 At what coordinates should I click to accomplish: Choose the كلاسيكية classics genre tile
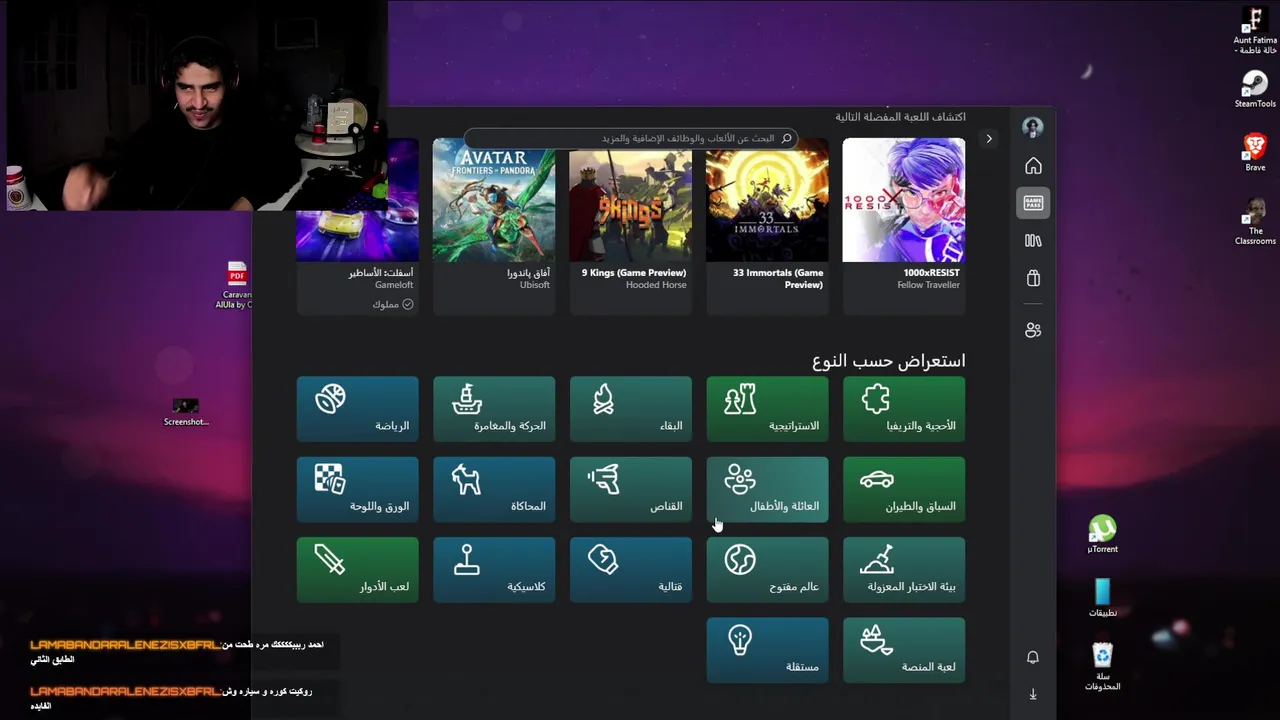click(494, 570)
